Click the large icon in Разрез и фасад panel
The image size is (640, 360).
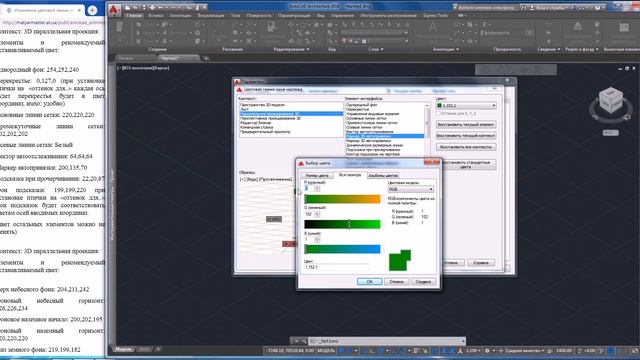click(578, 28)
